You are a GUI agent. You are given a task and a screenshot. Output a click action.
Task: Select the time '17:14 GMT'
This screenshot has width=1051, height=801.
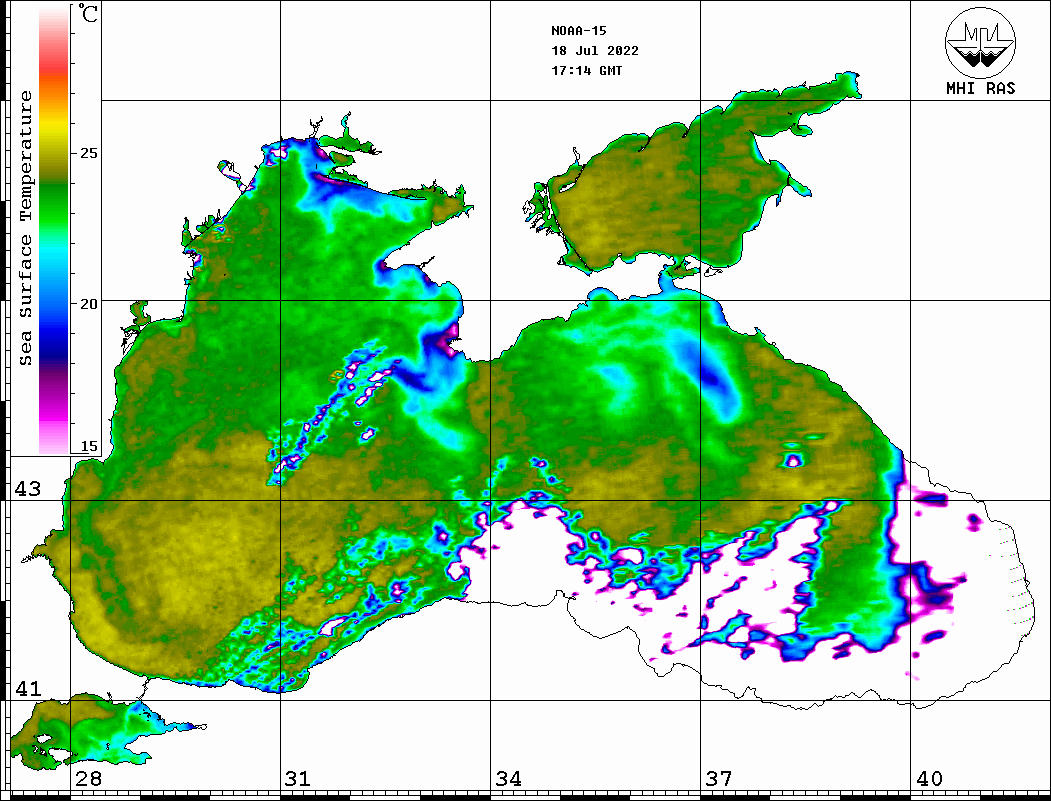tap(586, 70)
